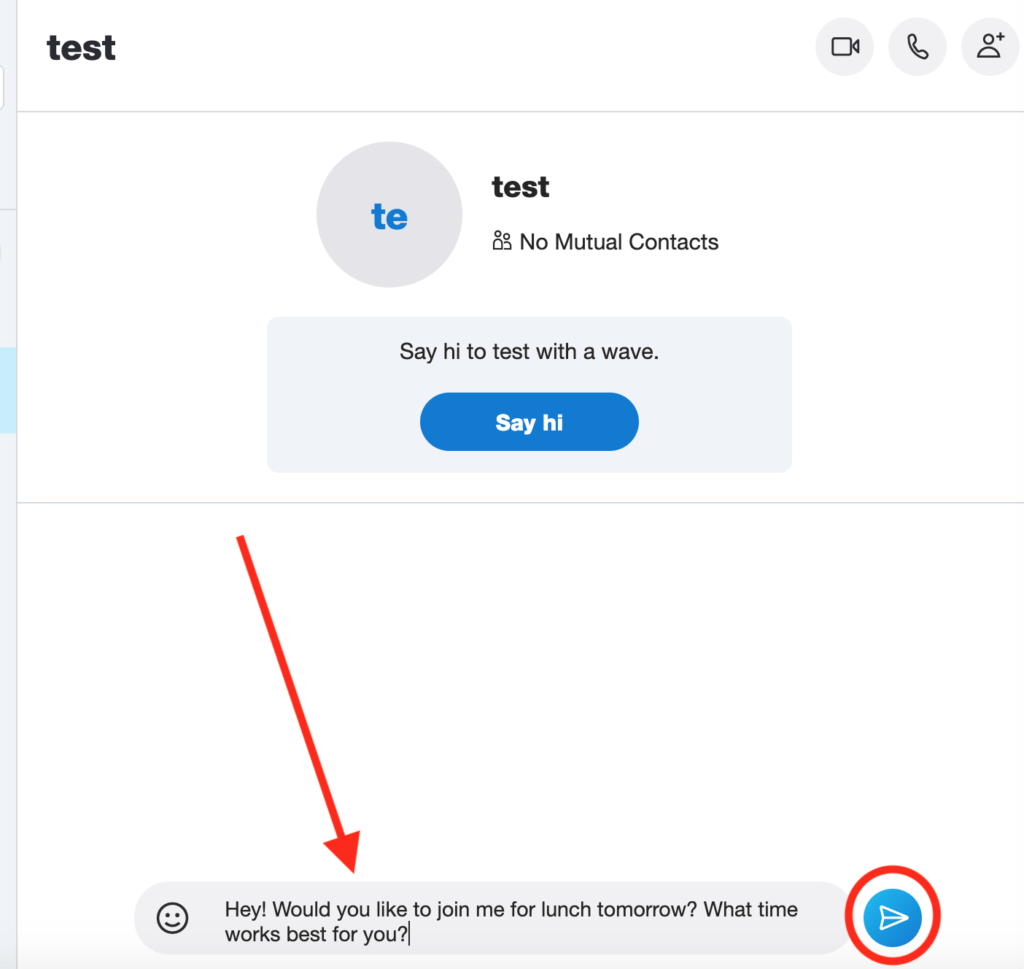1024x969 pixels.
Task: Start a video call with test
Action: click(845, 47)
